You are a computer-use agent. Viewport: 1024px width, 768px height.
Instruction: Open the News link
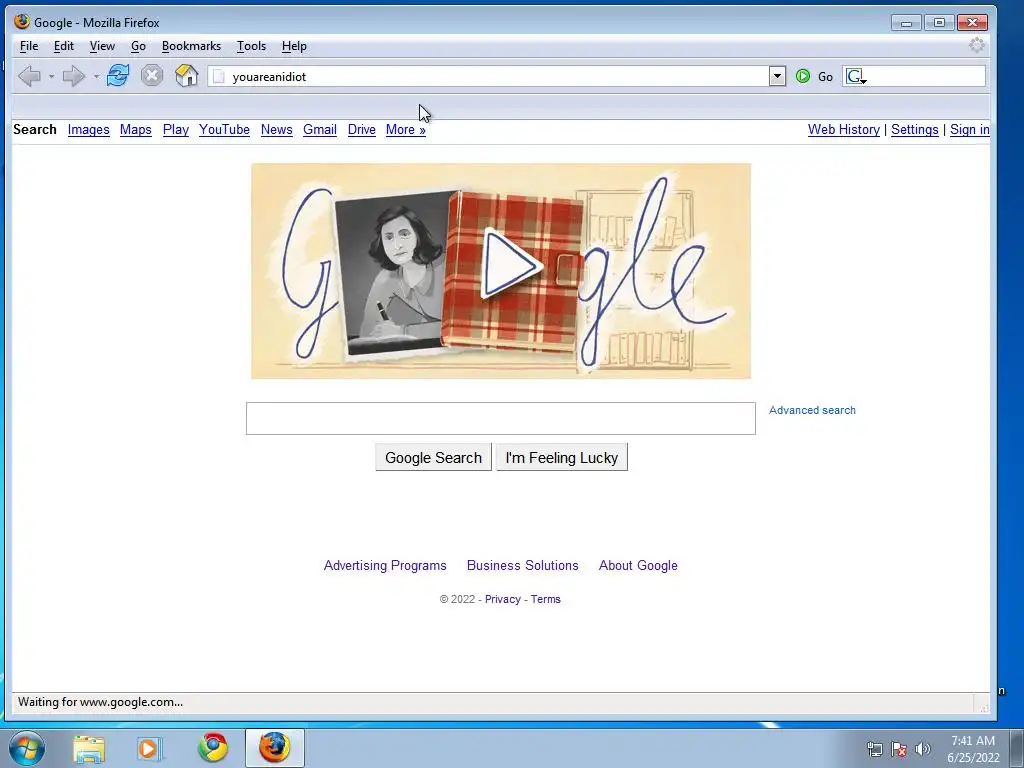[x=277, y=129]
